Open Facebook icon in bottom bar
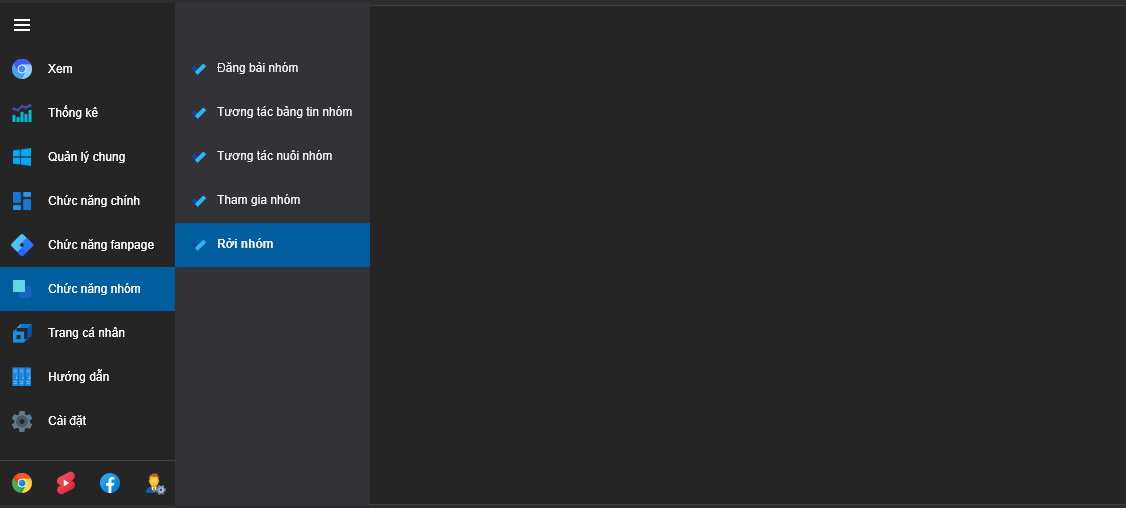Viewport: 1126px width, 508px height. 110,484
